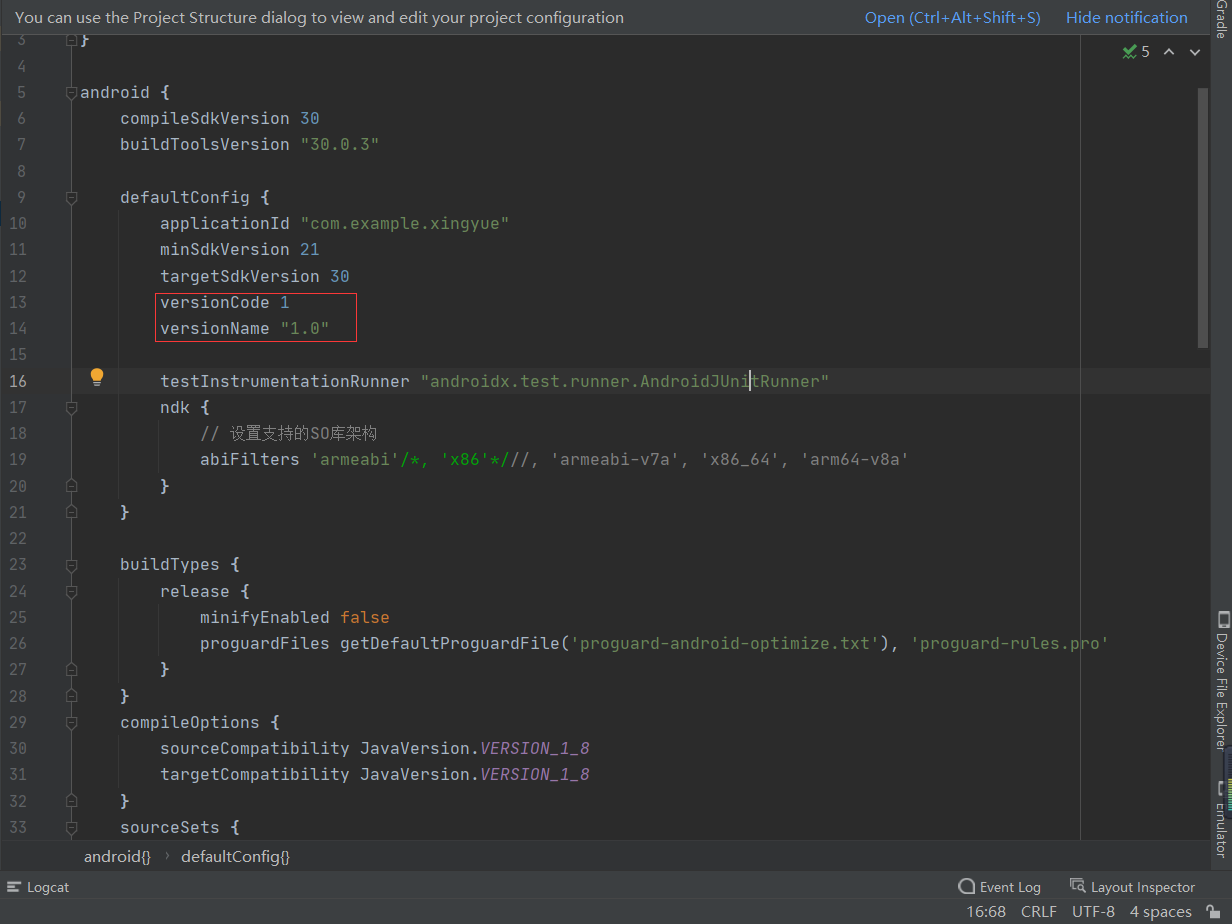Click the false value on line 25
The height and width of the screenshot is (924, 1232).
365,617
